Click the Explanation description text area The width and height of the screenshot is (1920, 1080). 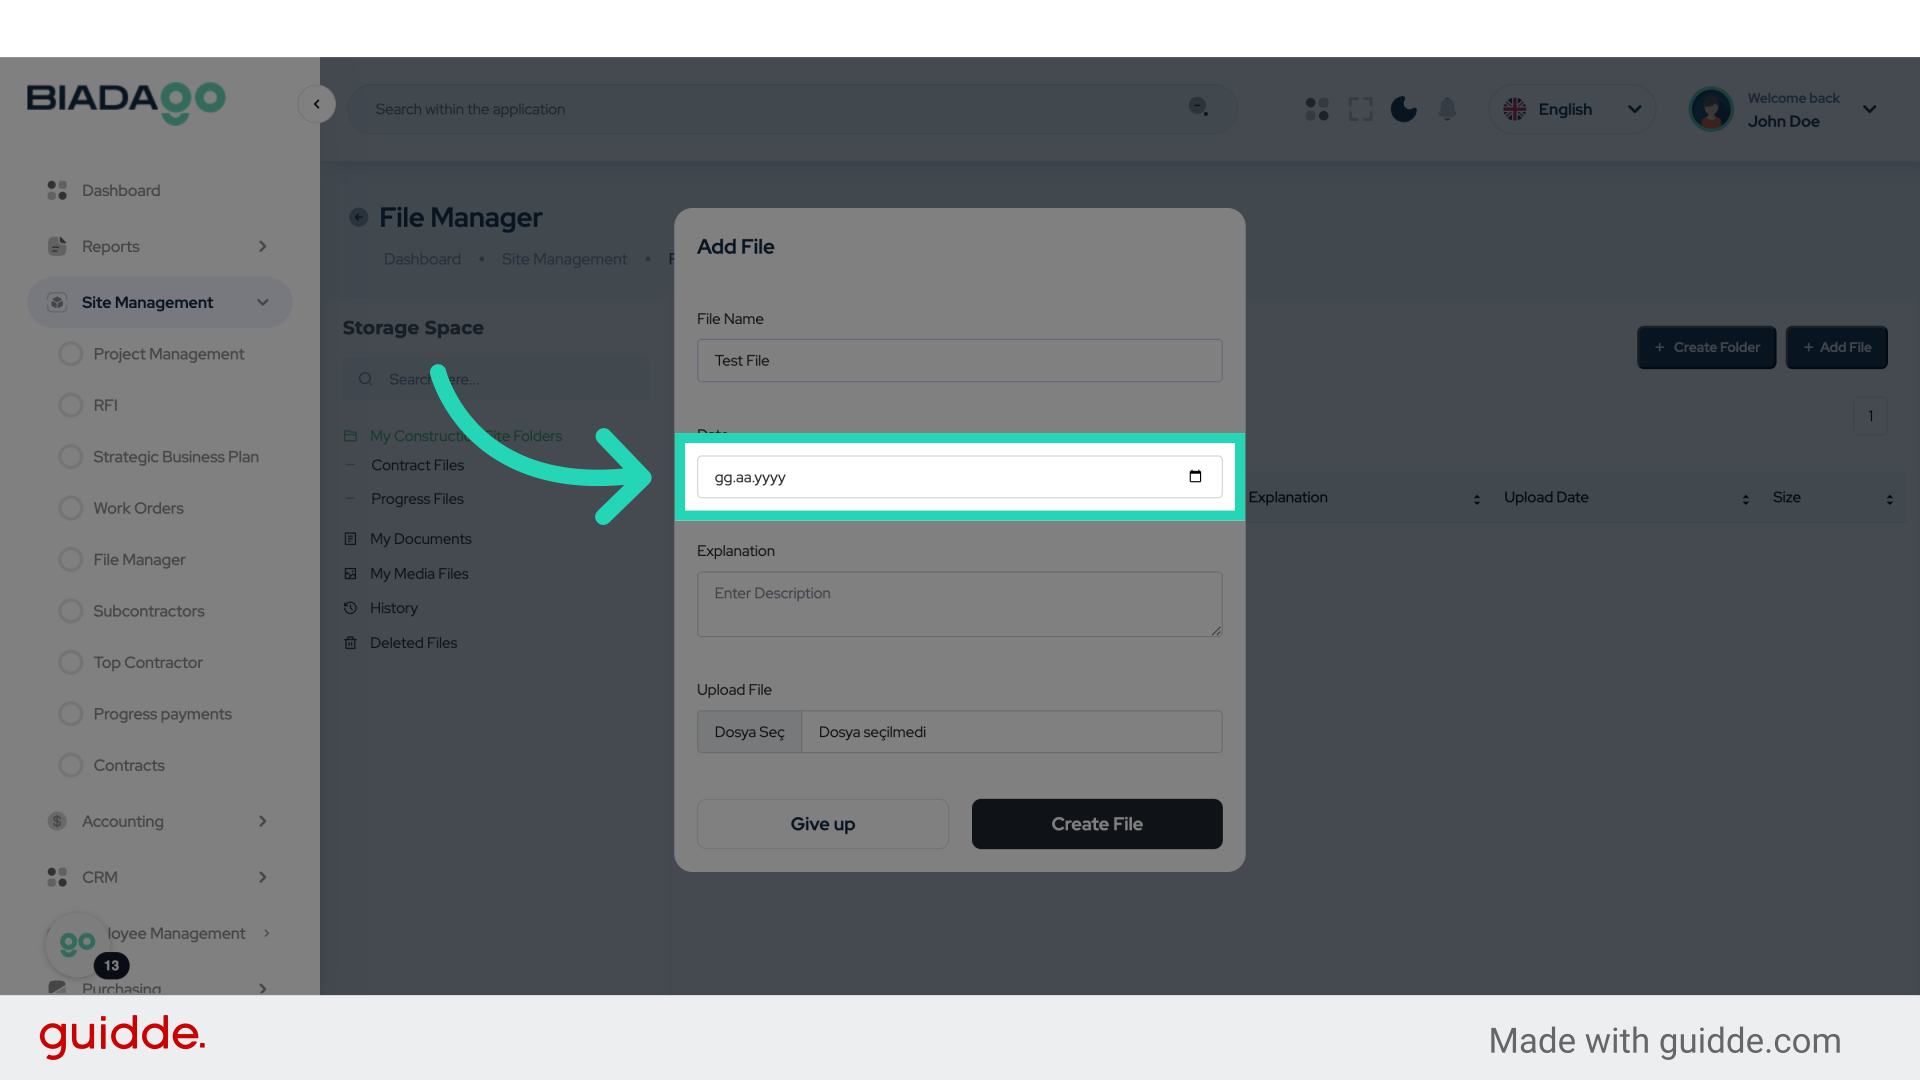tap(959, 604)
